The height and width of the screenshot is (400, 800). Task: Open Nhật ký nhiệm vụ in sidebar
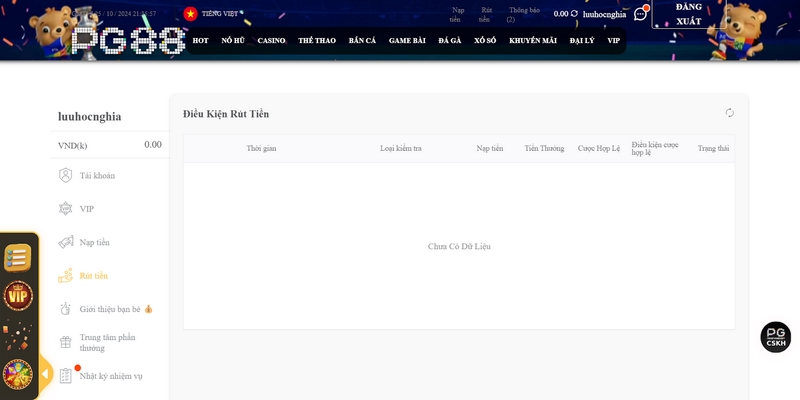[x=110, y=376]
